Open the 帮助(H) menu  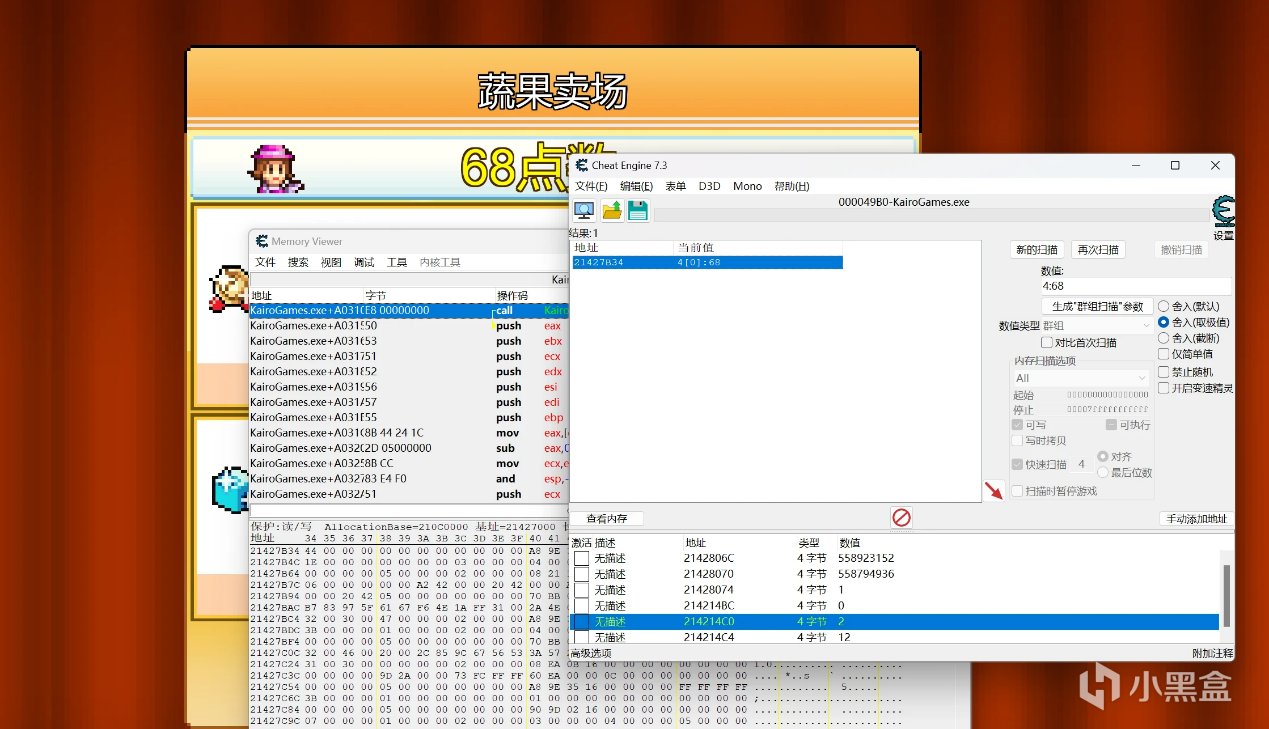tap(792, 186)
